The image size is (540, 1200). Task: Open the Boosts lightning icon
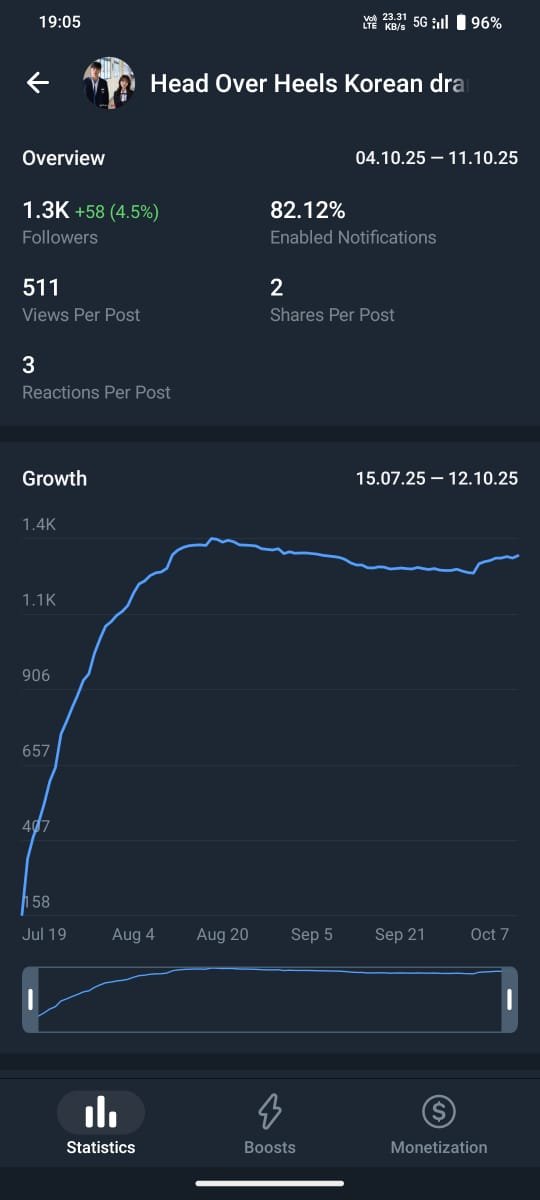coord(270,1111)
